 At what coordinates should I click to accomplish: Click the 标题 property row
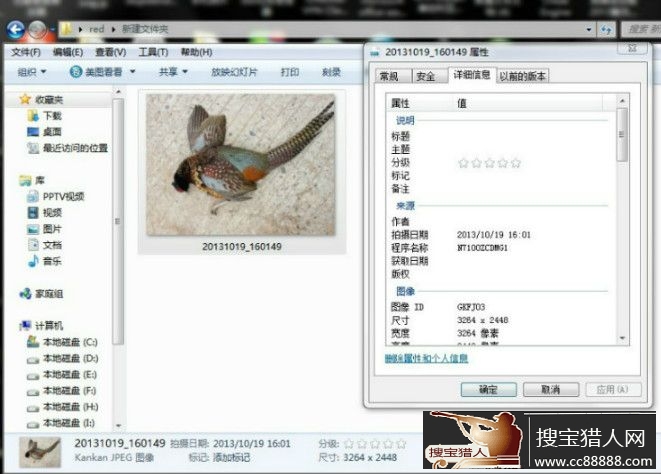[500, 136]
